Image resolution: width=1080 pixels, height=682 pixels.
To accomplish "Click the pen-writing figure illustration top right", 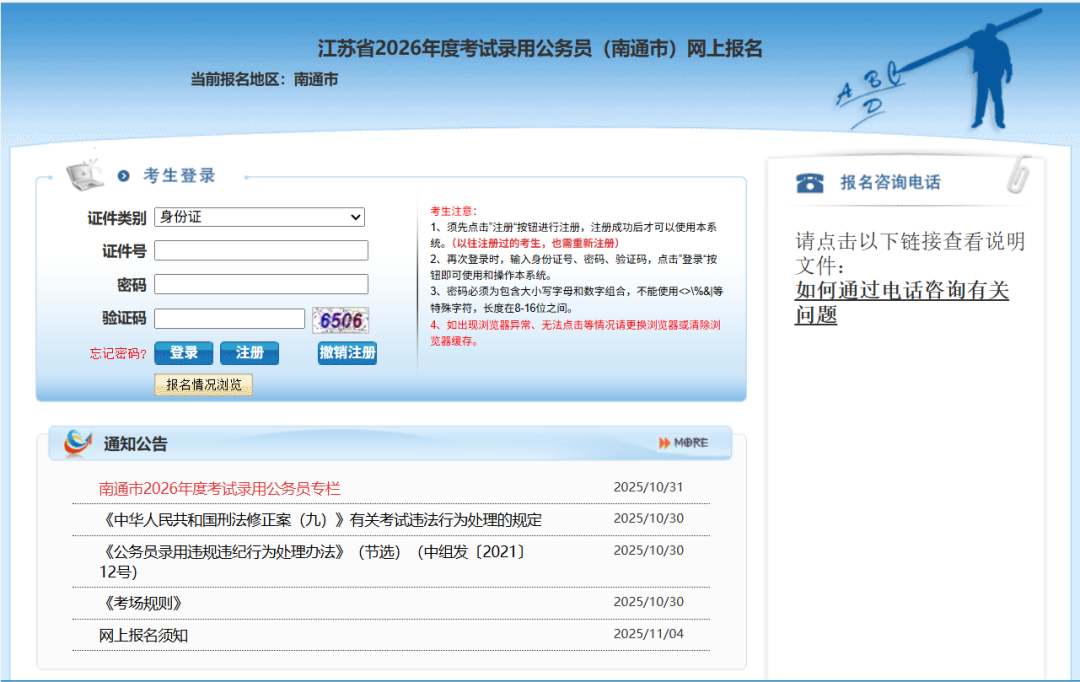I will tap(990, 75).
